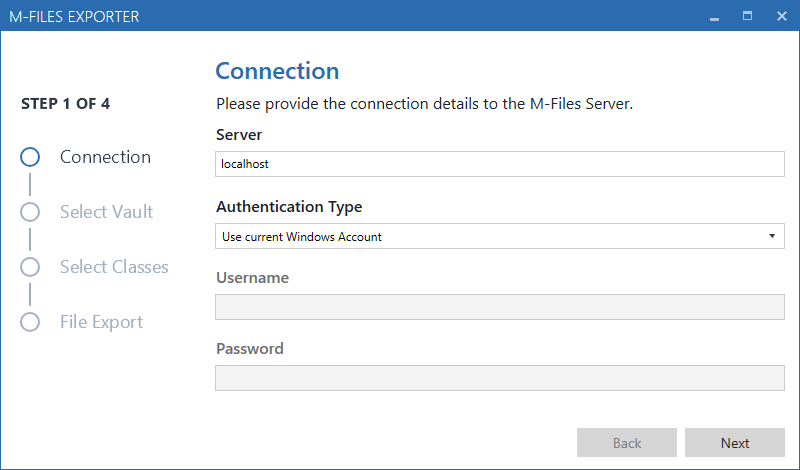Click the Select Vault step circle
The image size is (800, 470).
[x=30, y=212]
